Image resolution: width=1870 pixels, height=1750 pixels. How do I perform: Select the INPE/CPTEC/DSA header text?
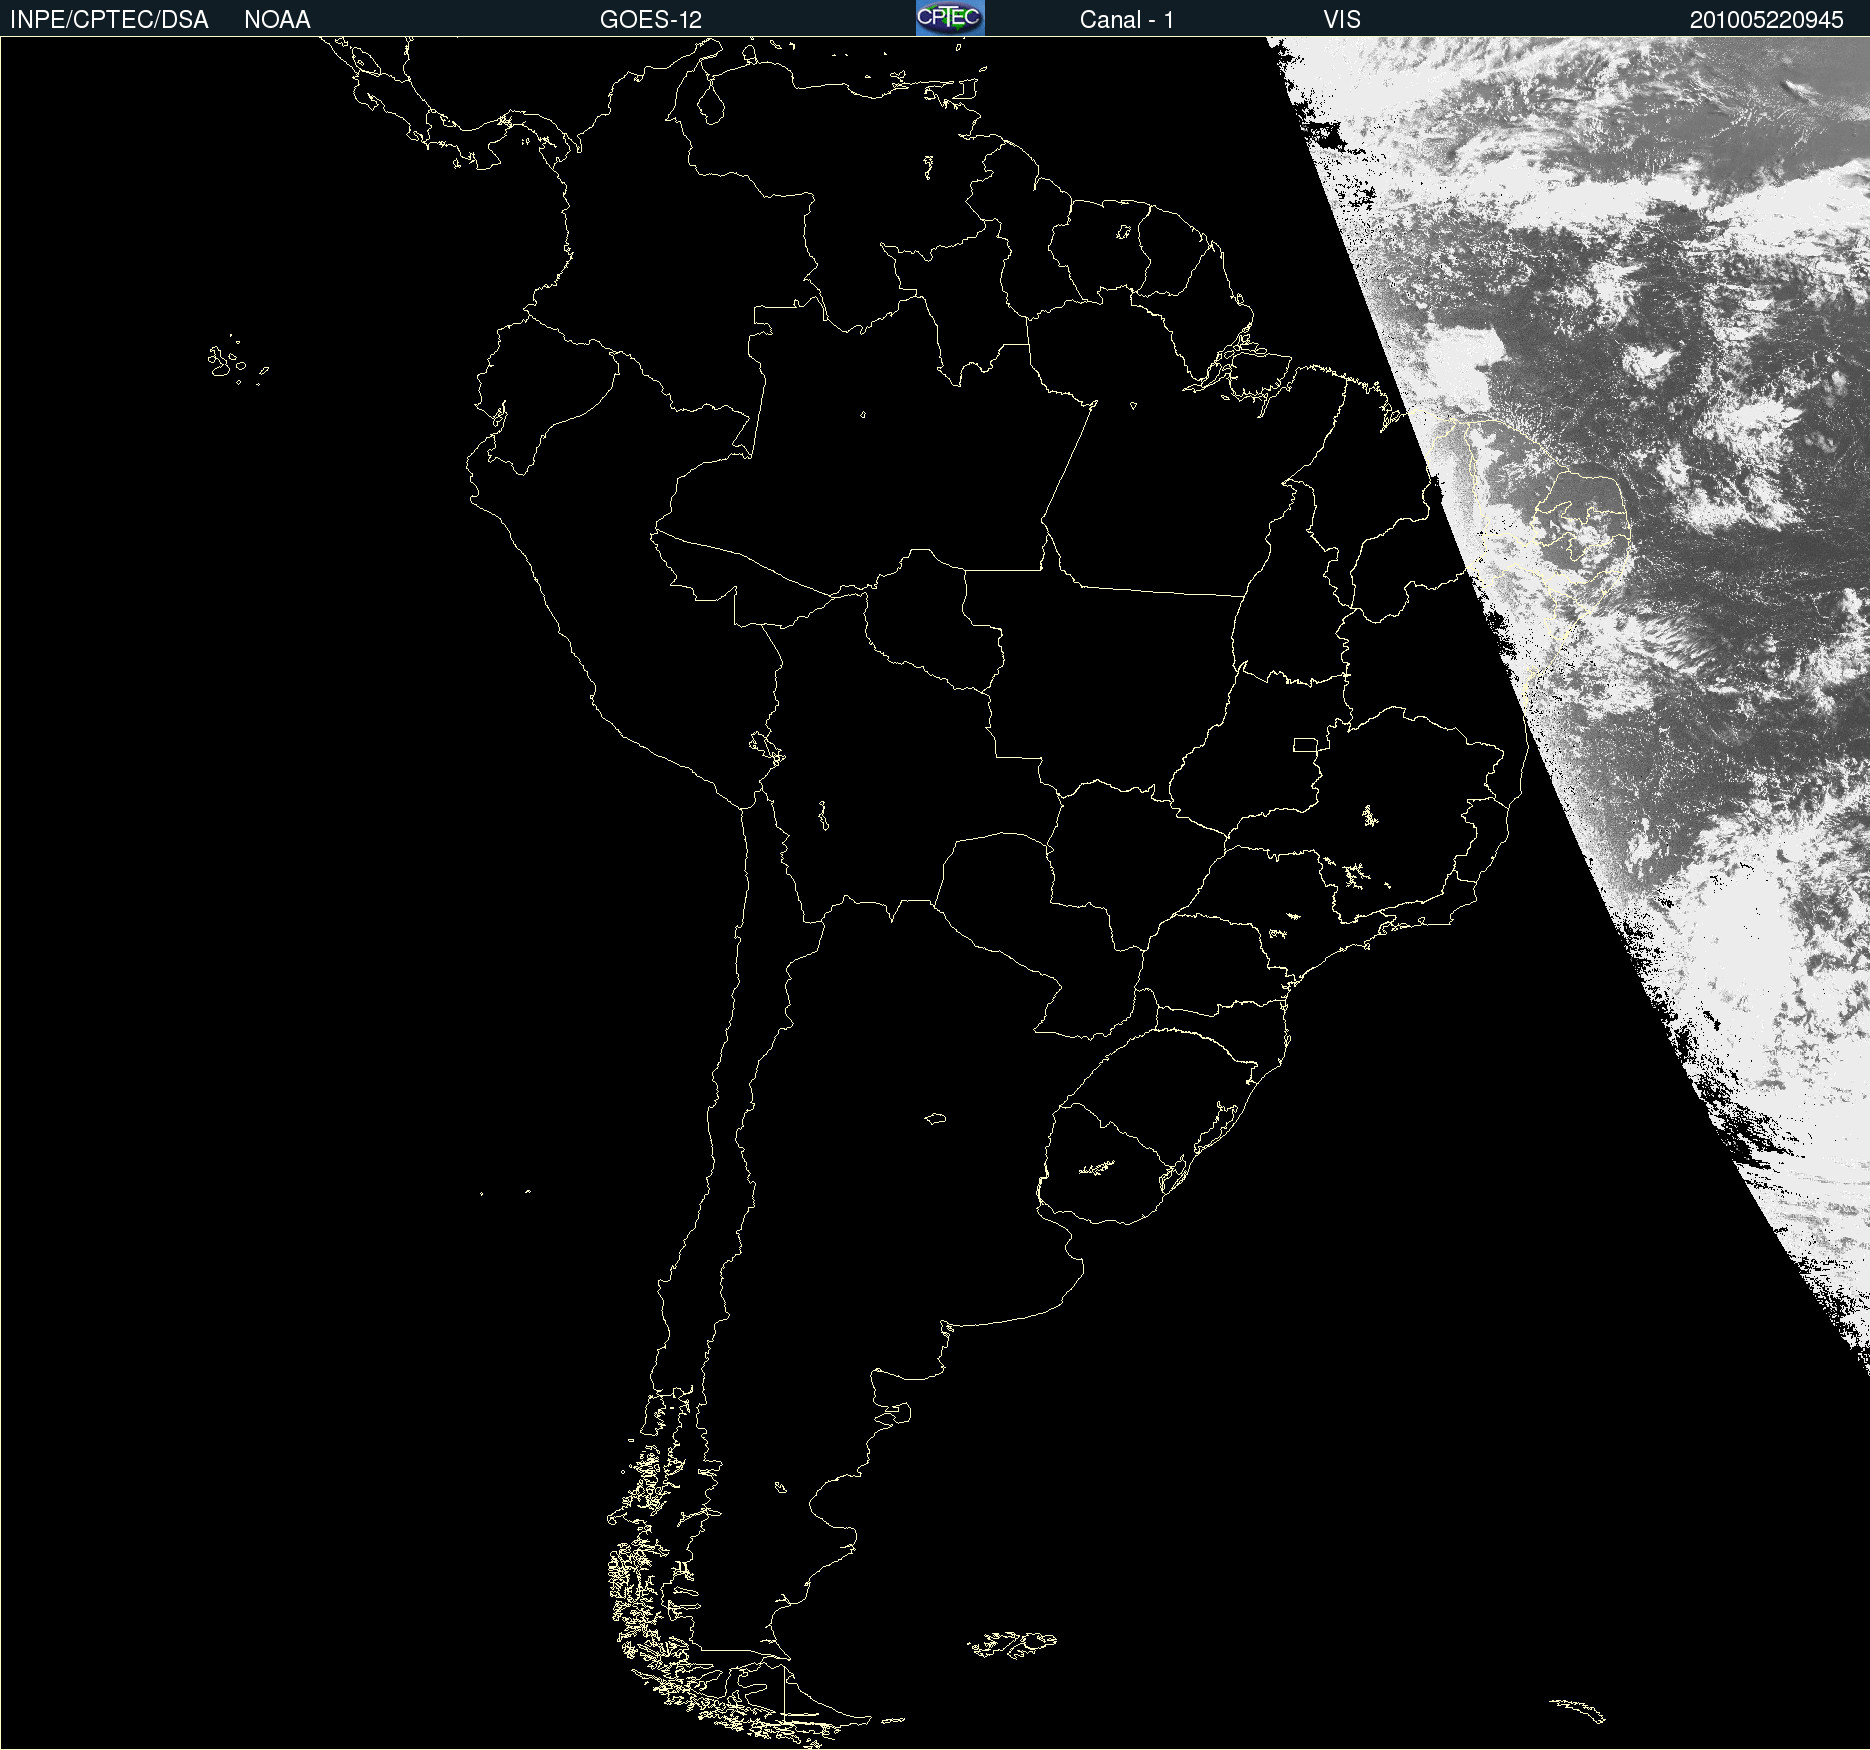pos(109,20)
